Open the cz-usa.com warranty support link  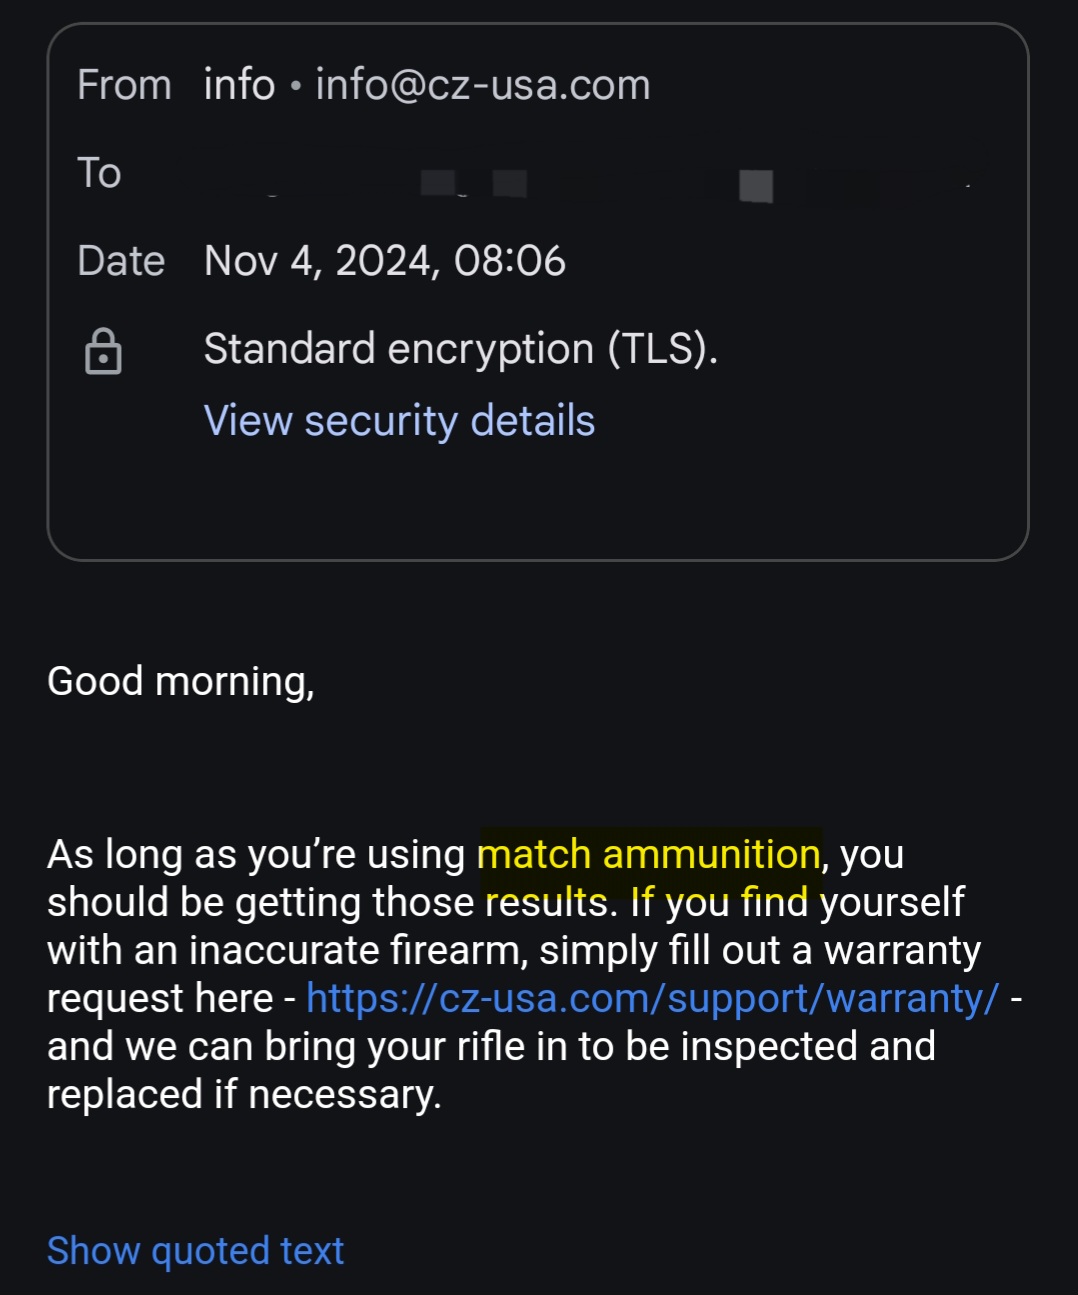coord(652,998)
